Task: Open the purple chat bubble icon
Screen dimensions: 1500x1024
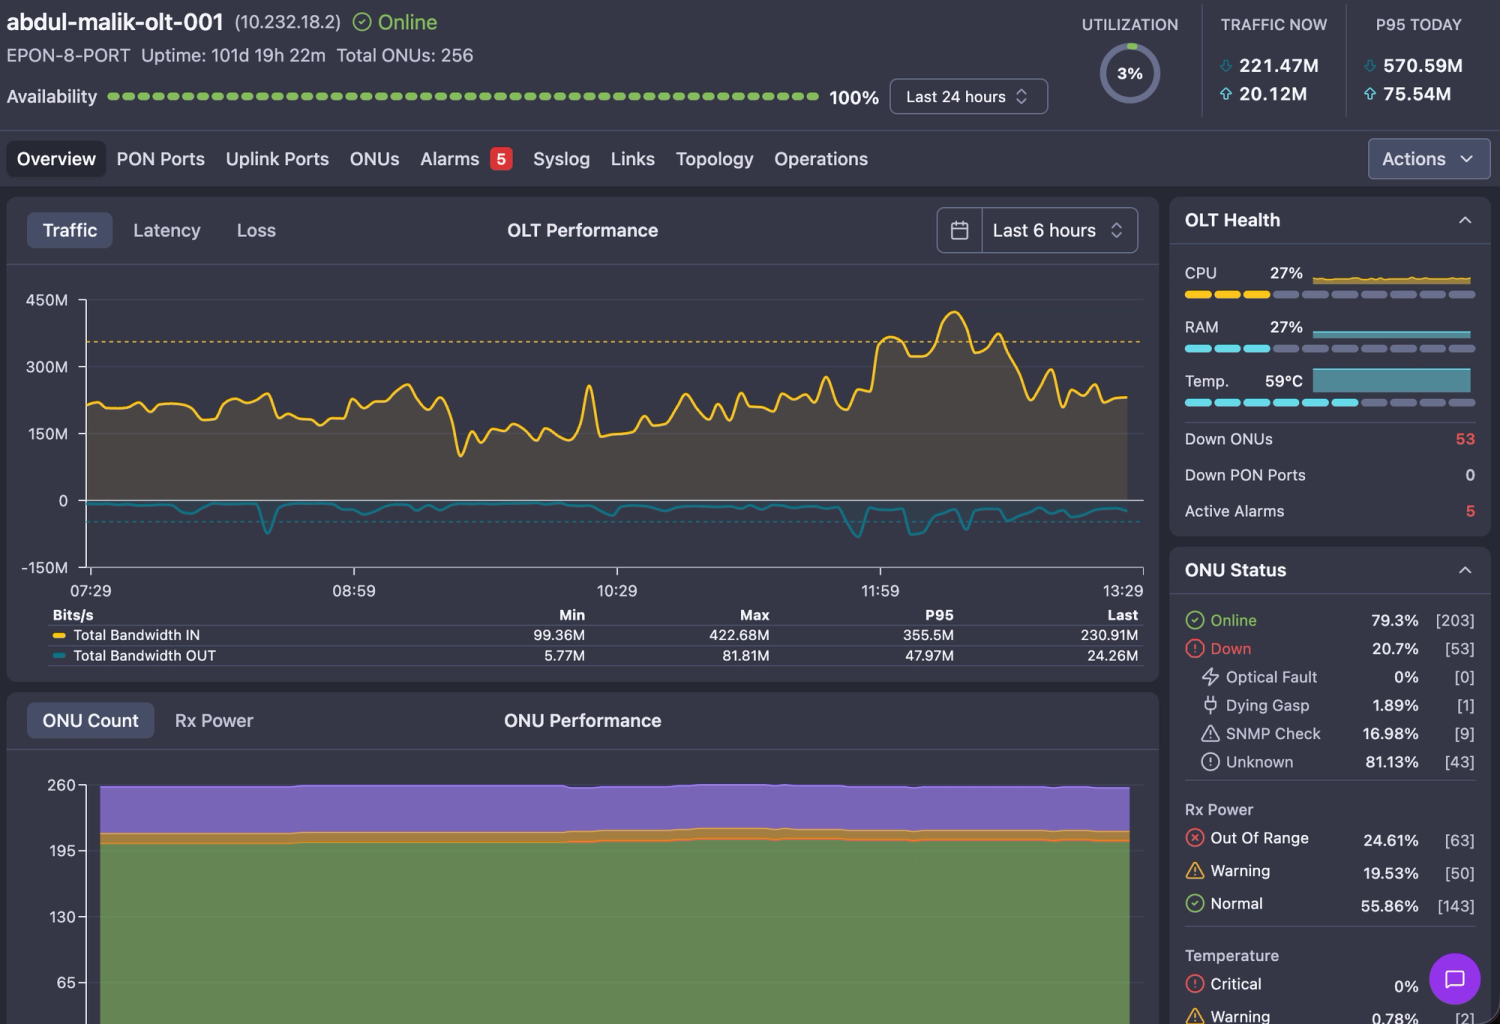Action: (x=1454, y=979)
